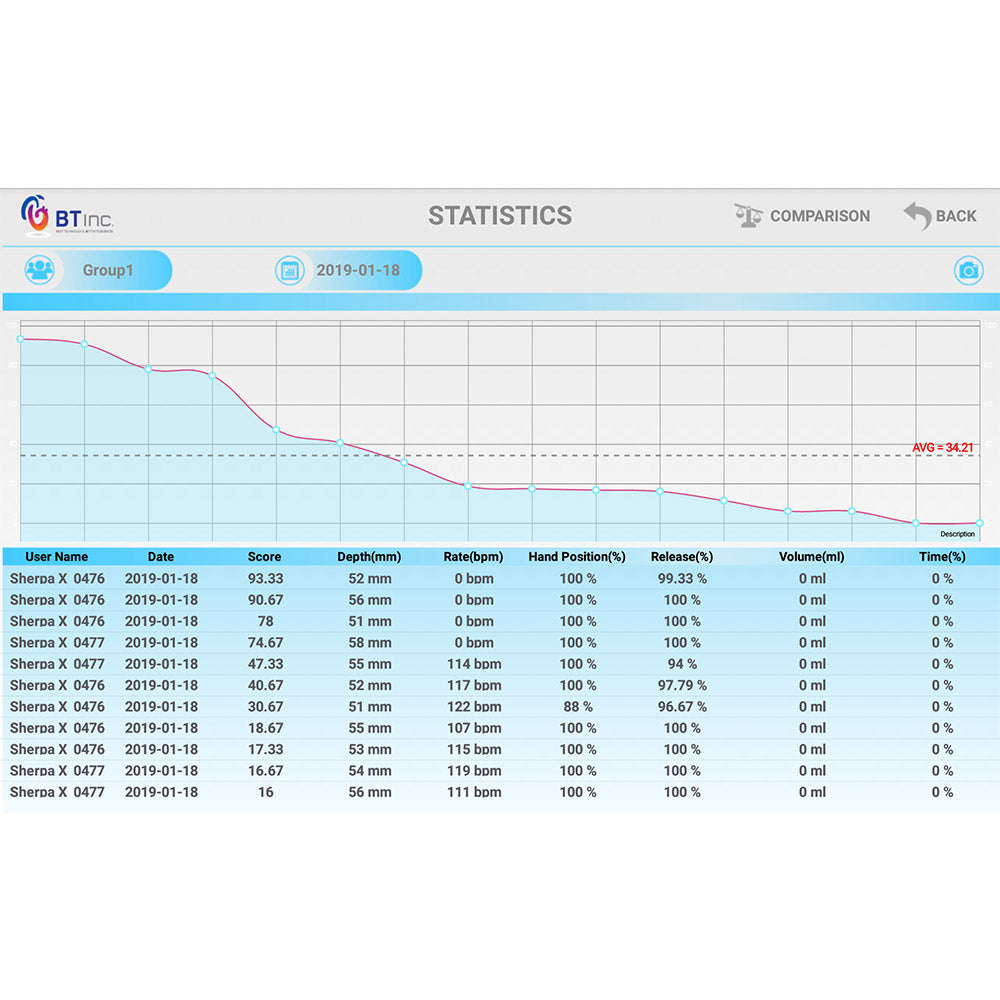
Task: Click the AVG = 34.21 label
Action: (x=942, y=447)
